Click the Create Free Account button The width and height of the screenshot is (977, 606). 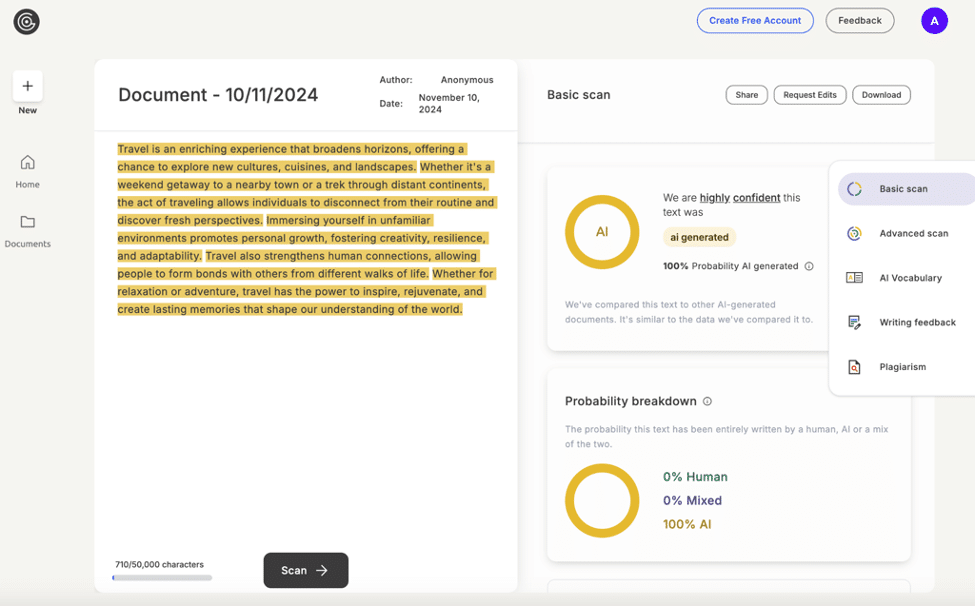click(755, 20)
